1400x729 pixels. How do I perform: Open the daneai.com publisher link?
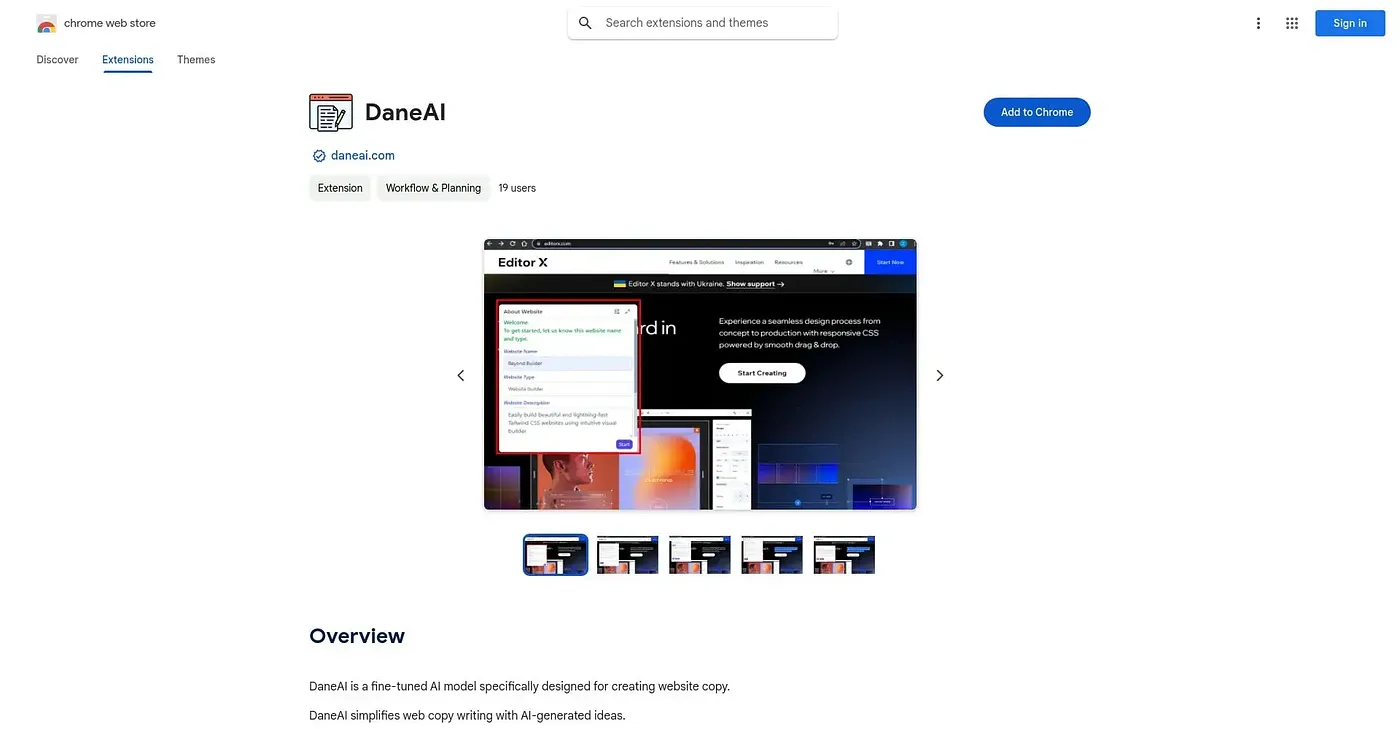363,156
